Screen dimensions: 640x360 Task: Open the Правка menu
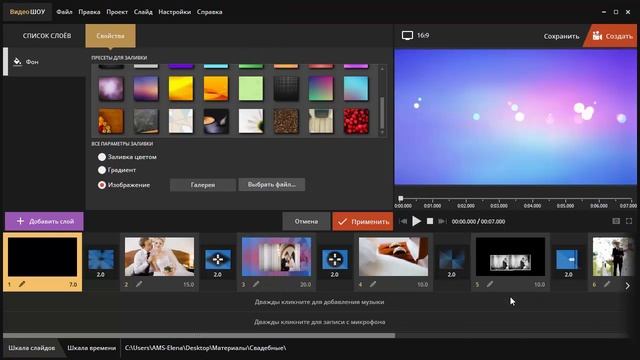click(89, 12)
